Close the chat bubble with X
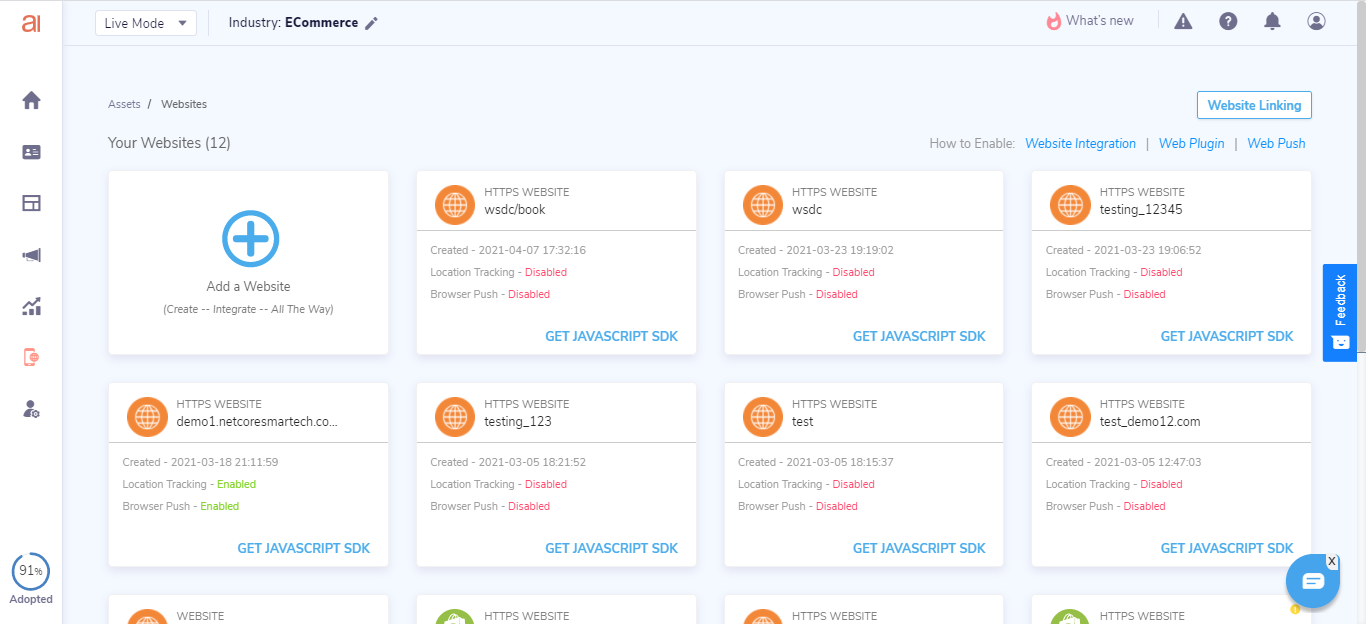Viewport: 1366px width, 624px height. [x=1332, y=561]
